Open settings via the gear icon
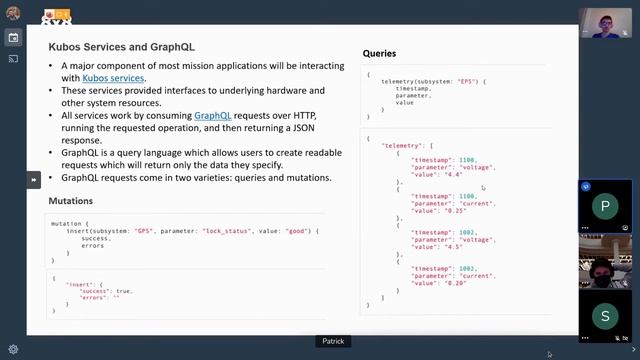The image size is (640, 360). (13, 349)
